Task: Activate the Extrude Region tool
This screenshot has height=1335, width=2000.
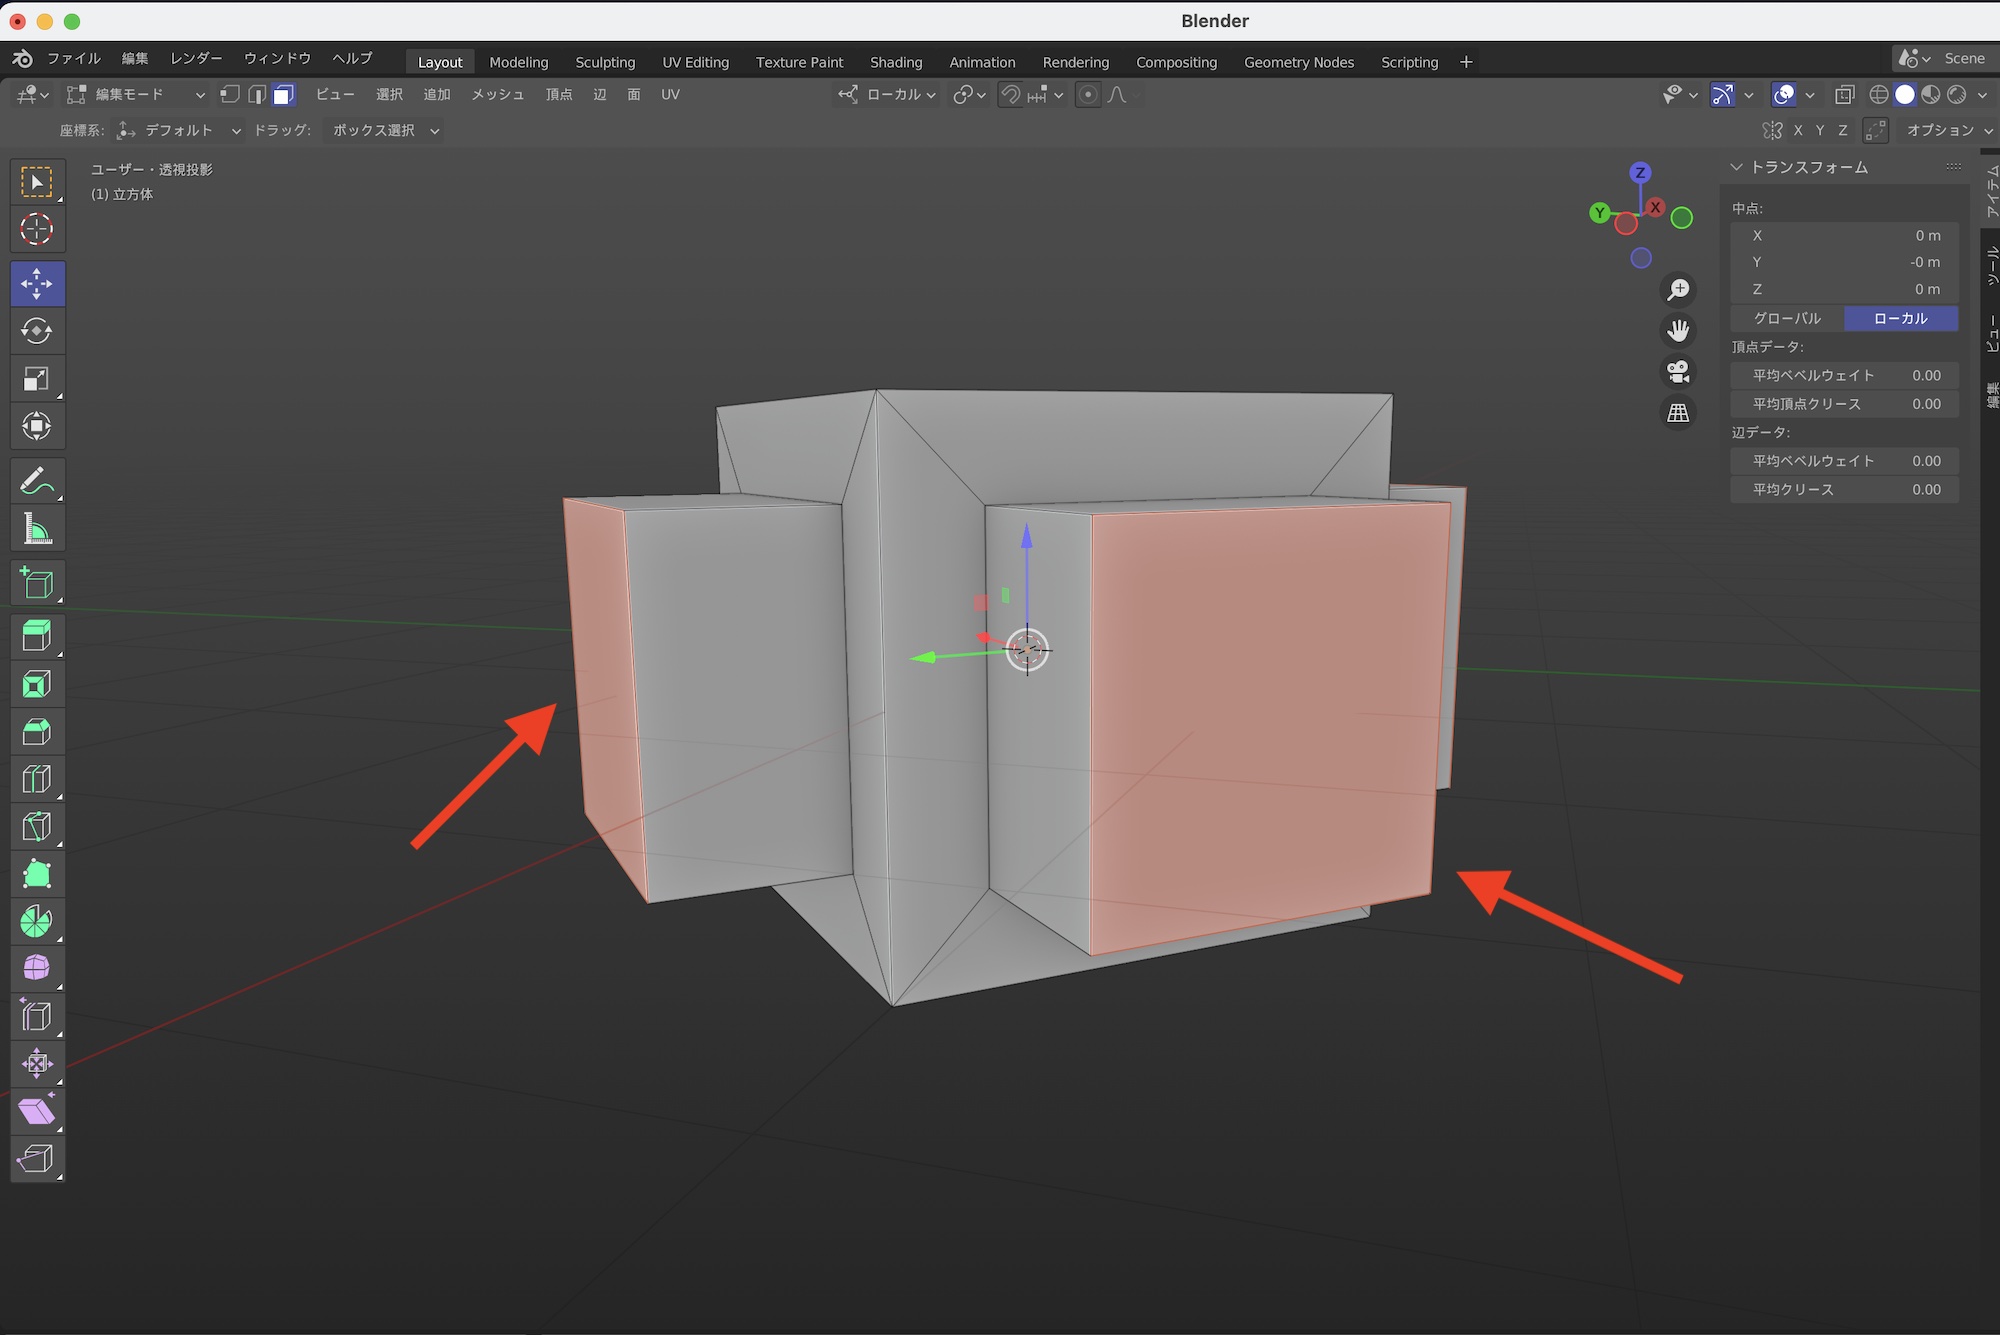Action: (37, 637)
